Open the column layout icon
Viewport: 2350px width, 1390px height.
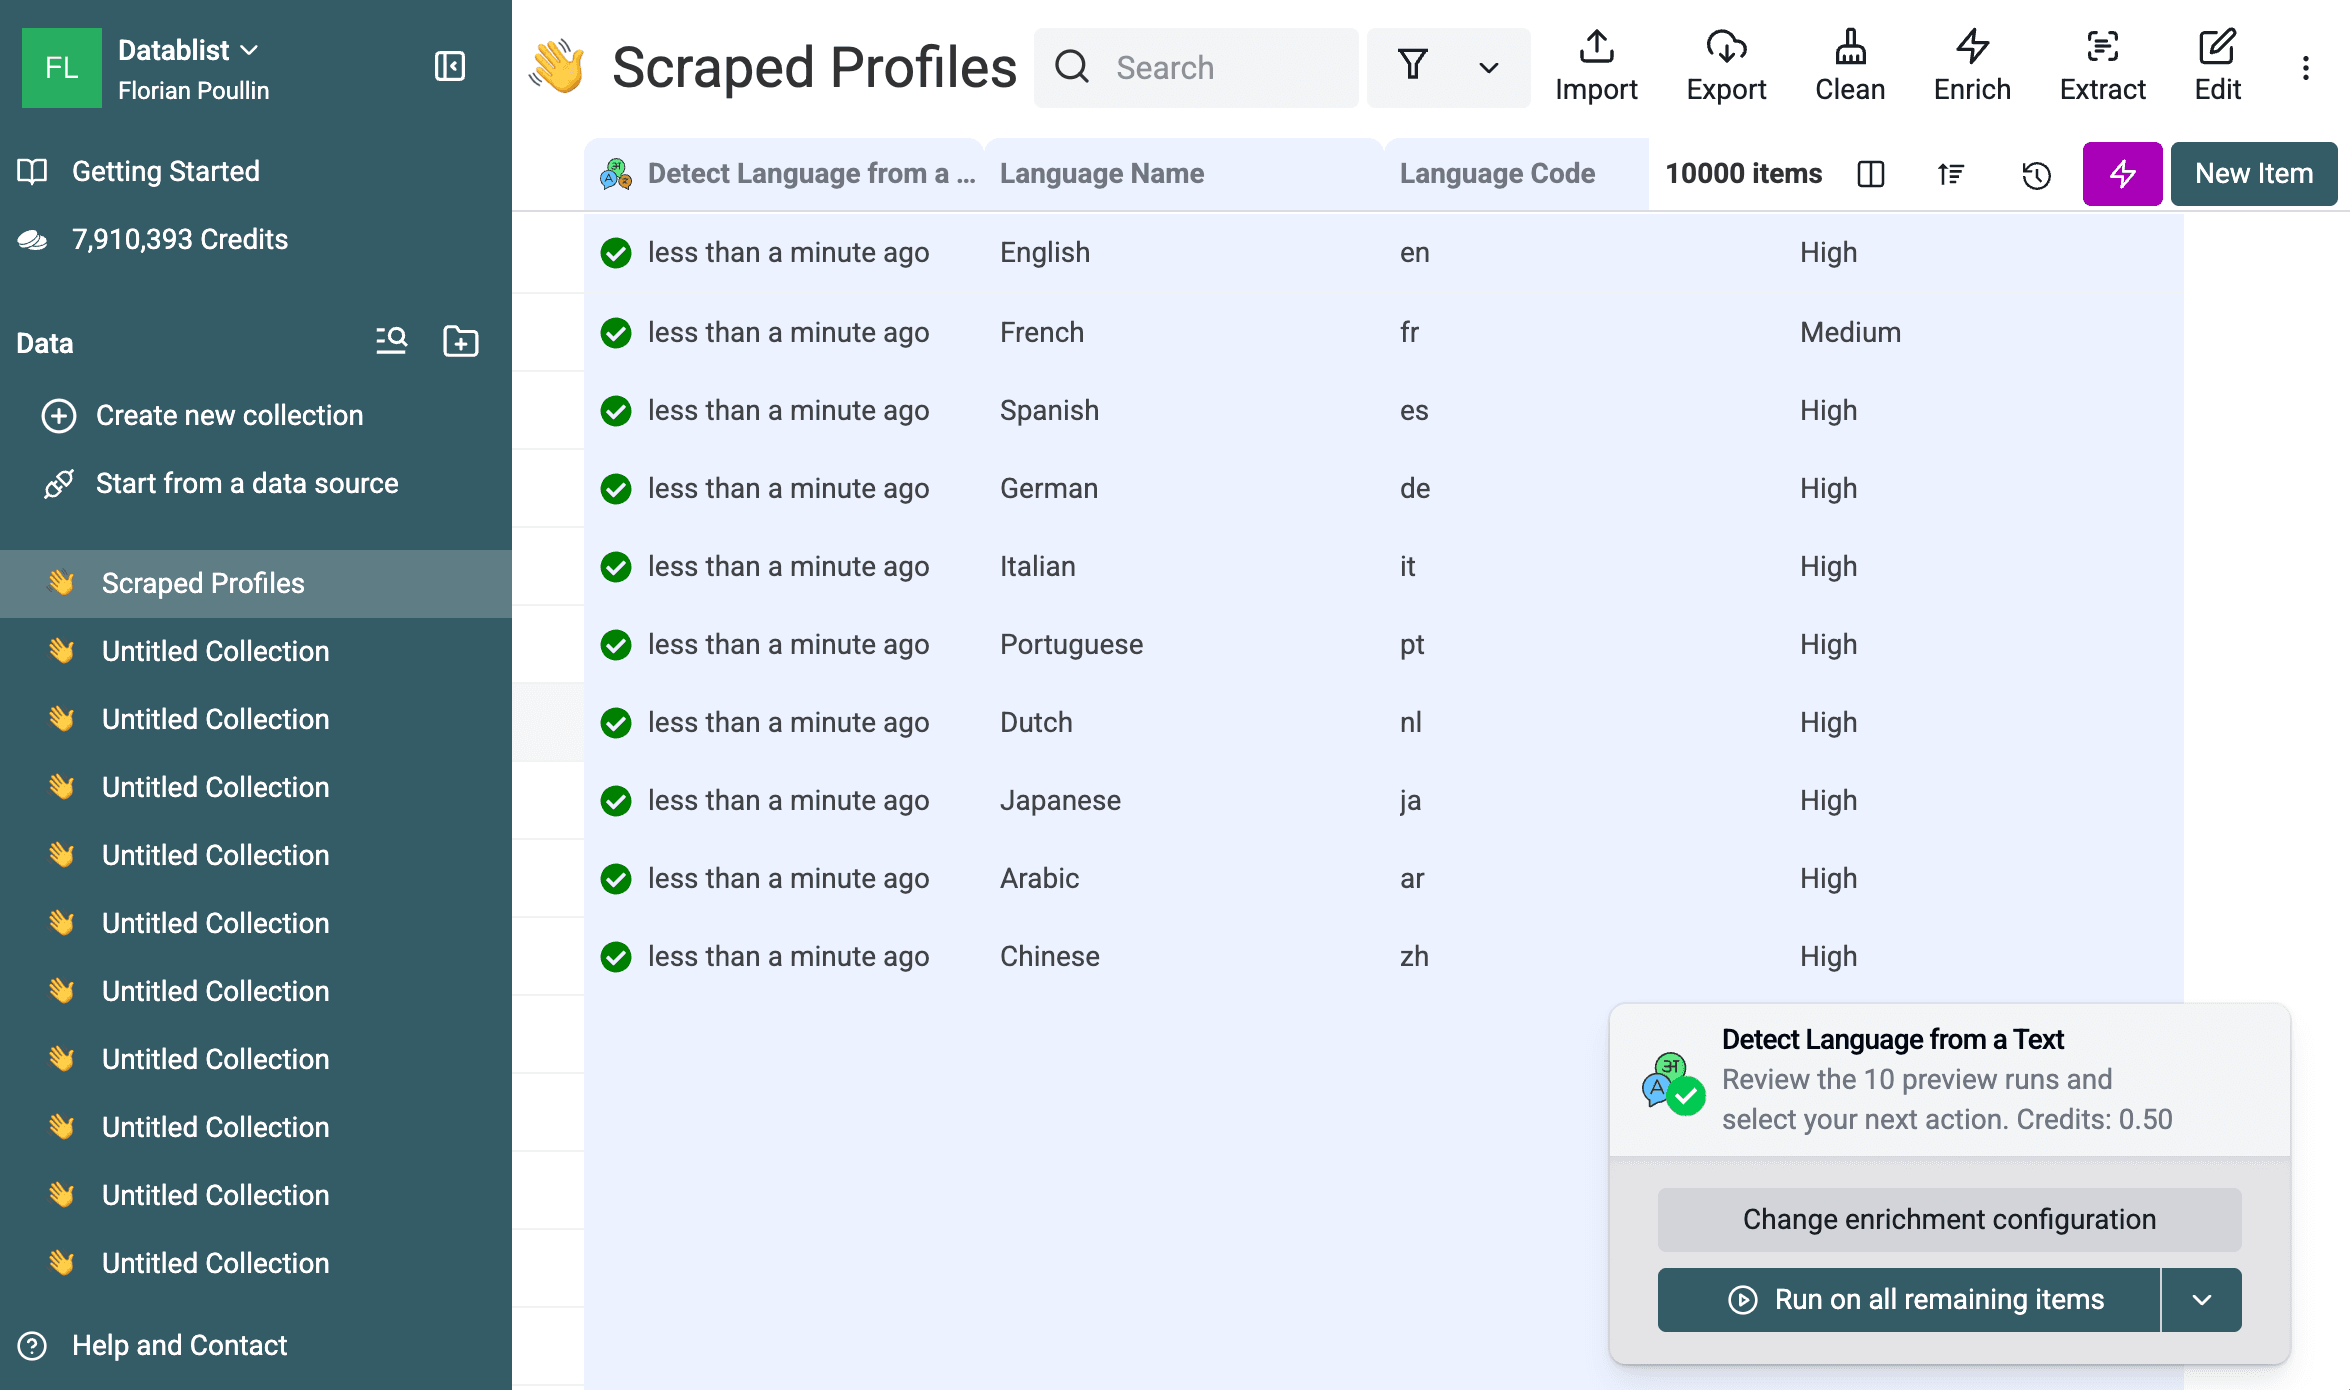point(1870,174)
